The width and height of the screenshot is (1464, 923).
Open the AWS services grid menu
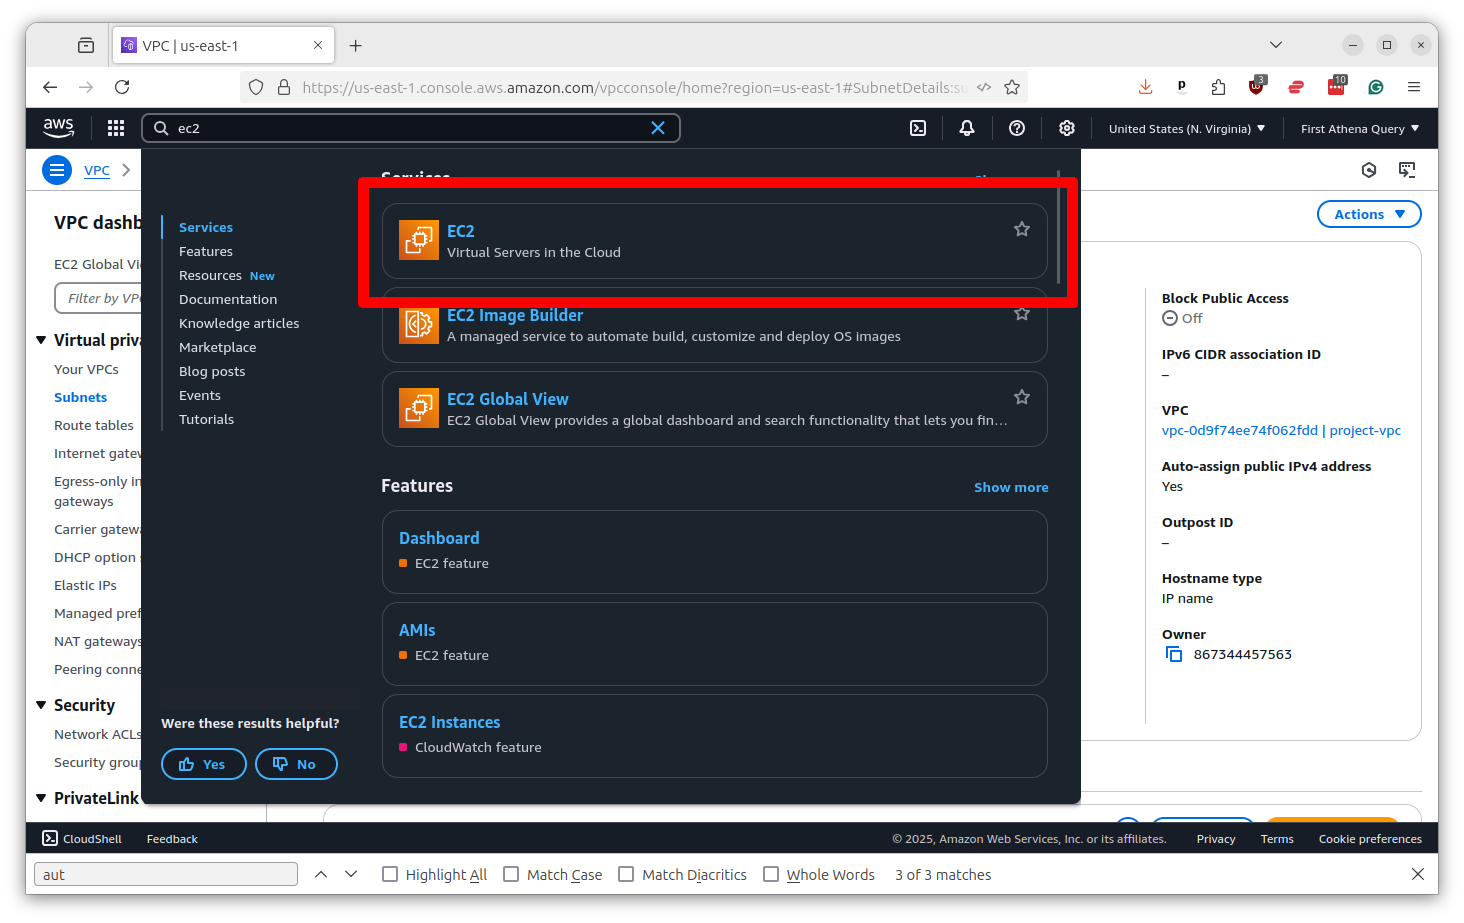(115, 128)
